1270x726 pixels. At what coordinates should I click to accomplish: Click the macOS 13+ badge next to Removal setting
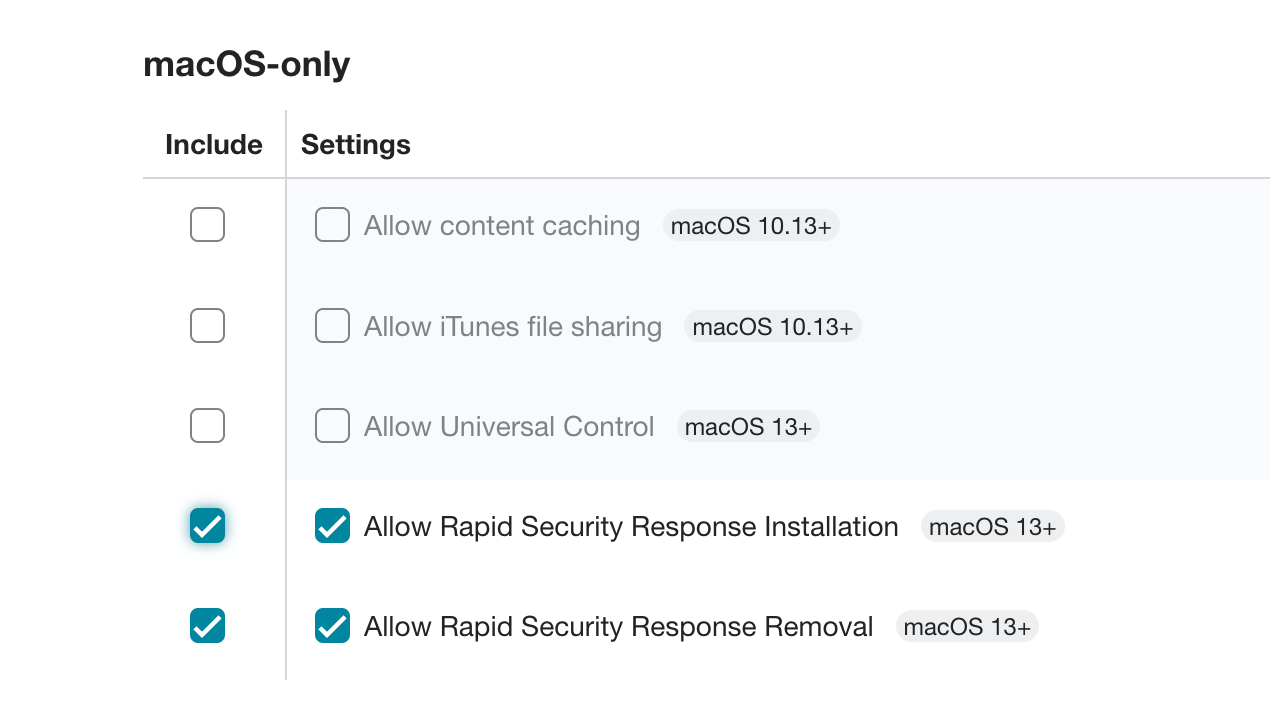pyautogui.click(x=966, y=626)
